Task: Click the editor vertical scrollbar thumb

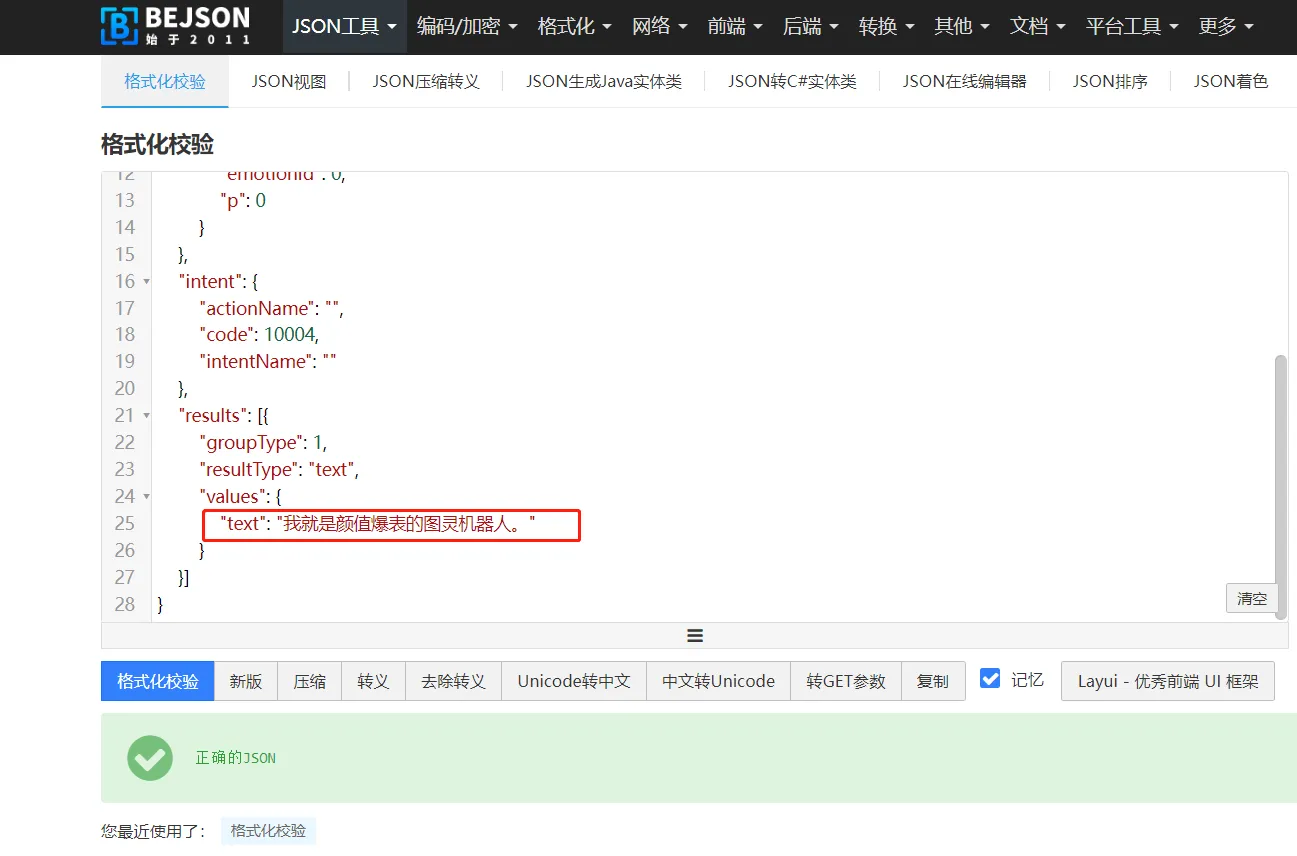Action: (x=1281, y=486)
